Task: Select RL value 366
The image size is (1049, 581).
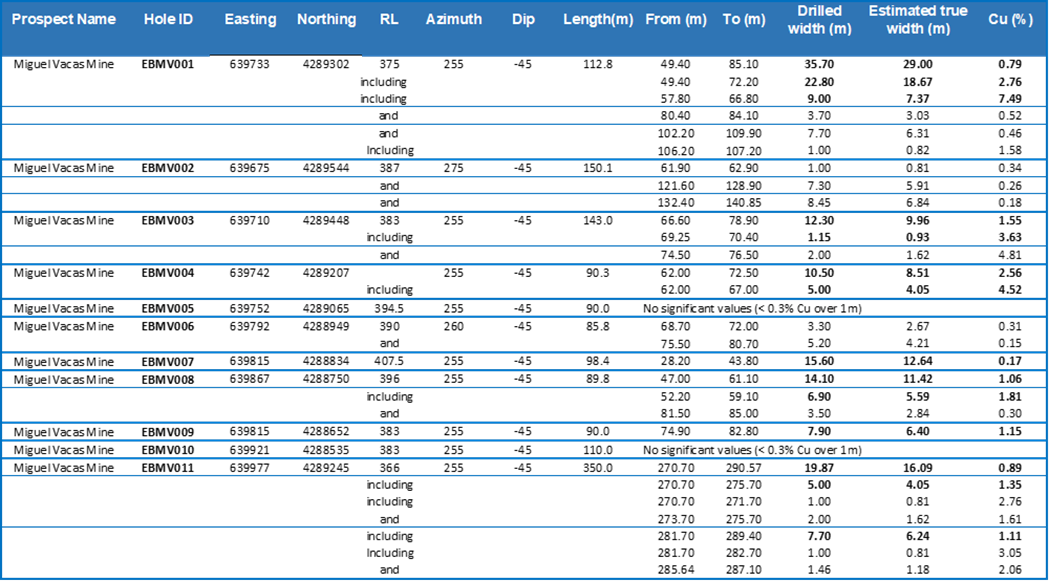Action: [x=388, y=467]
